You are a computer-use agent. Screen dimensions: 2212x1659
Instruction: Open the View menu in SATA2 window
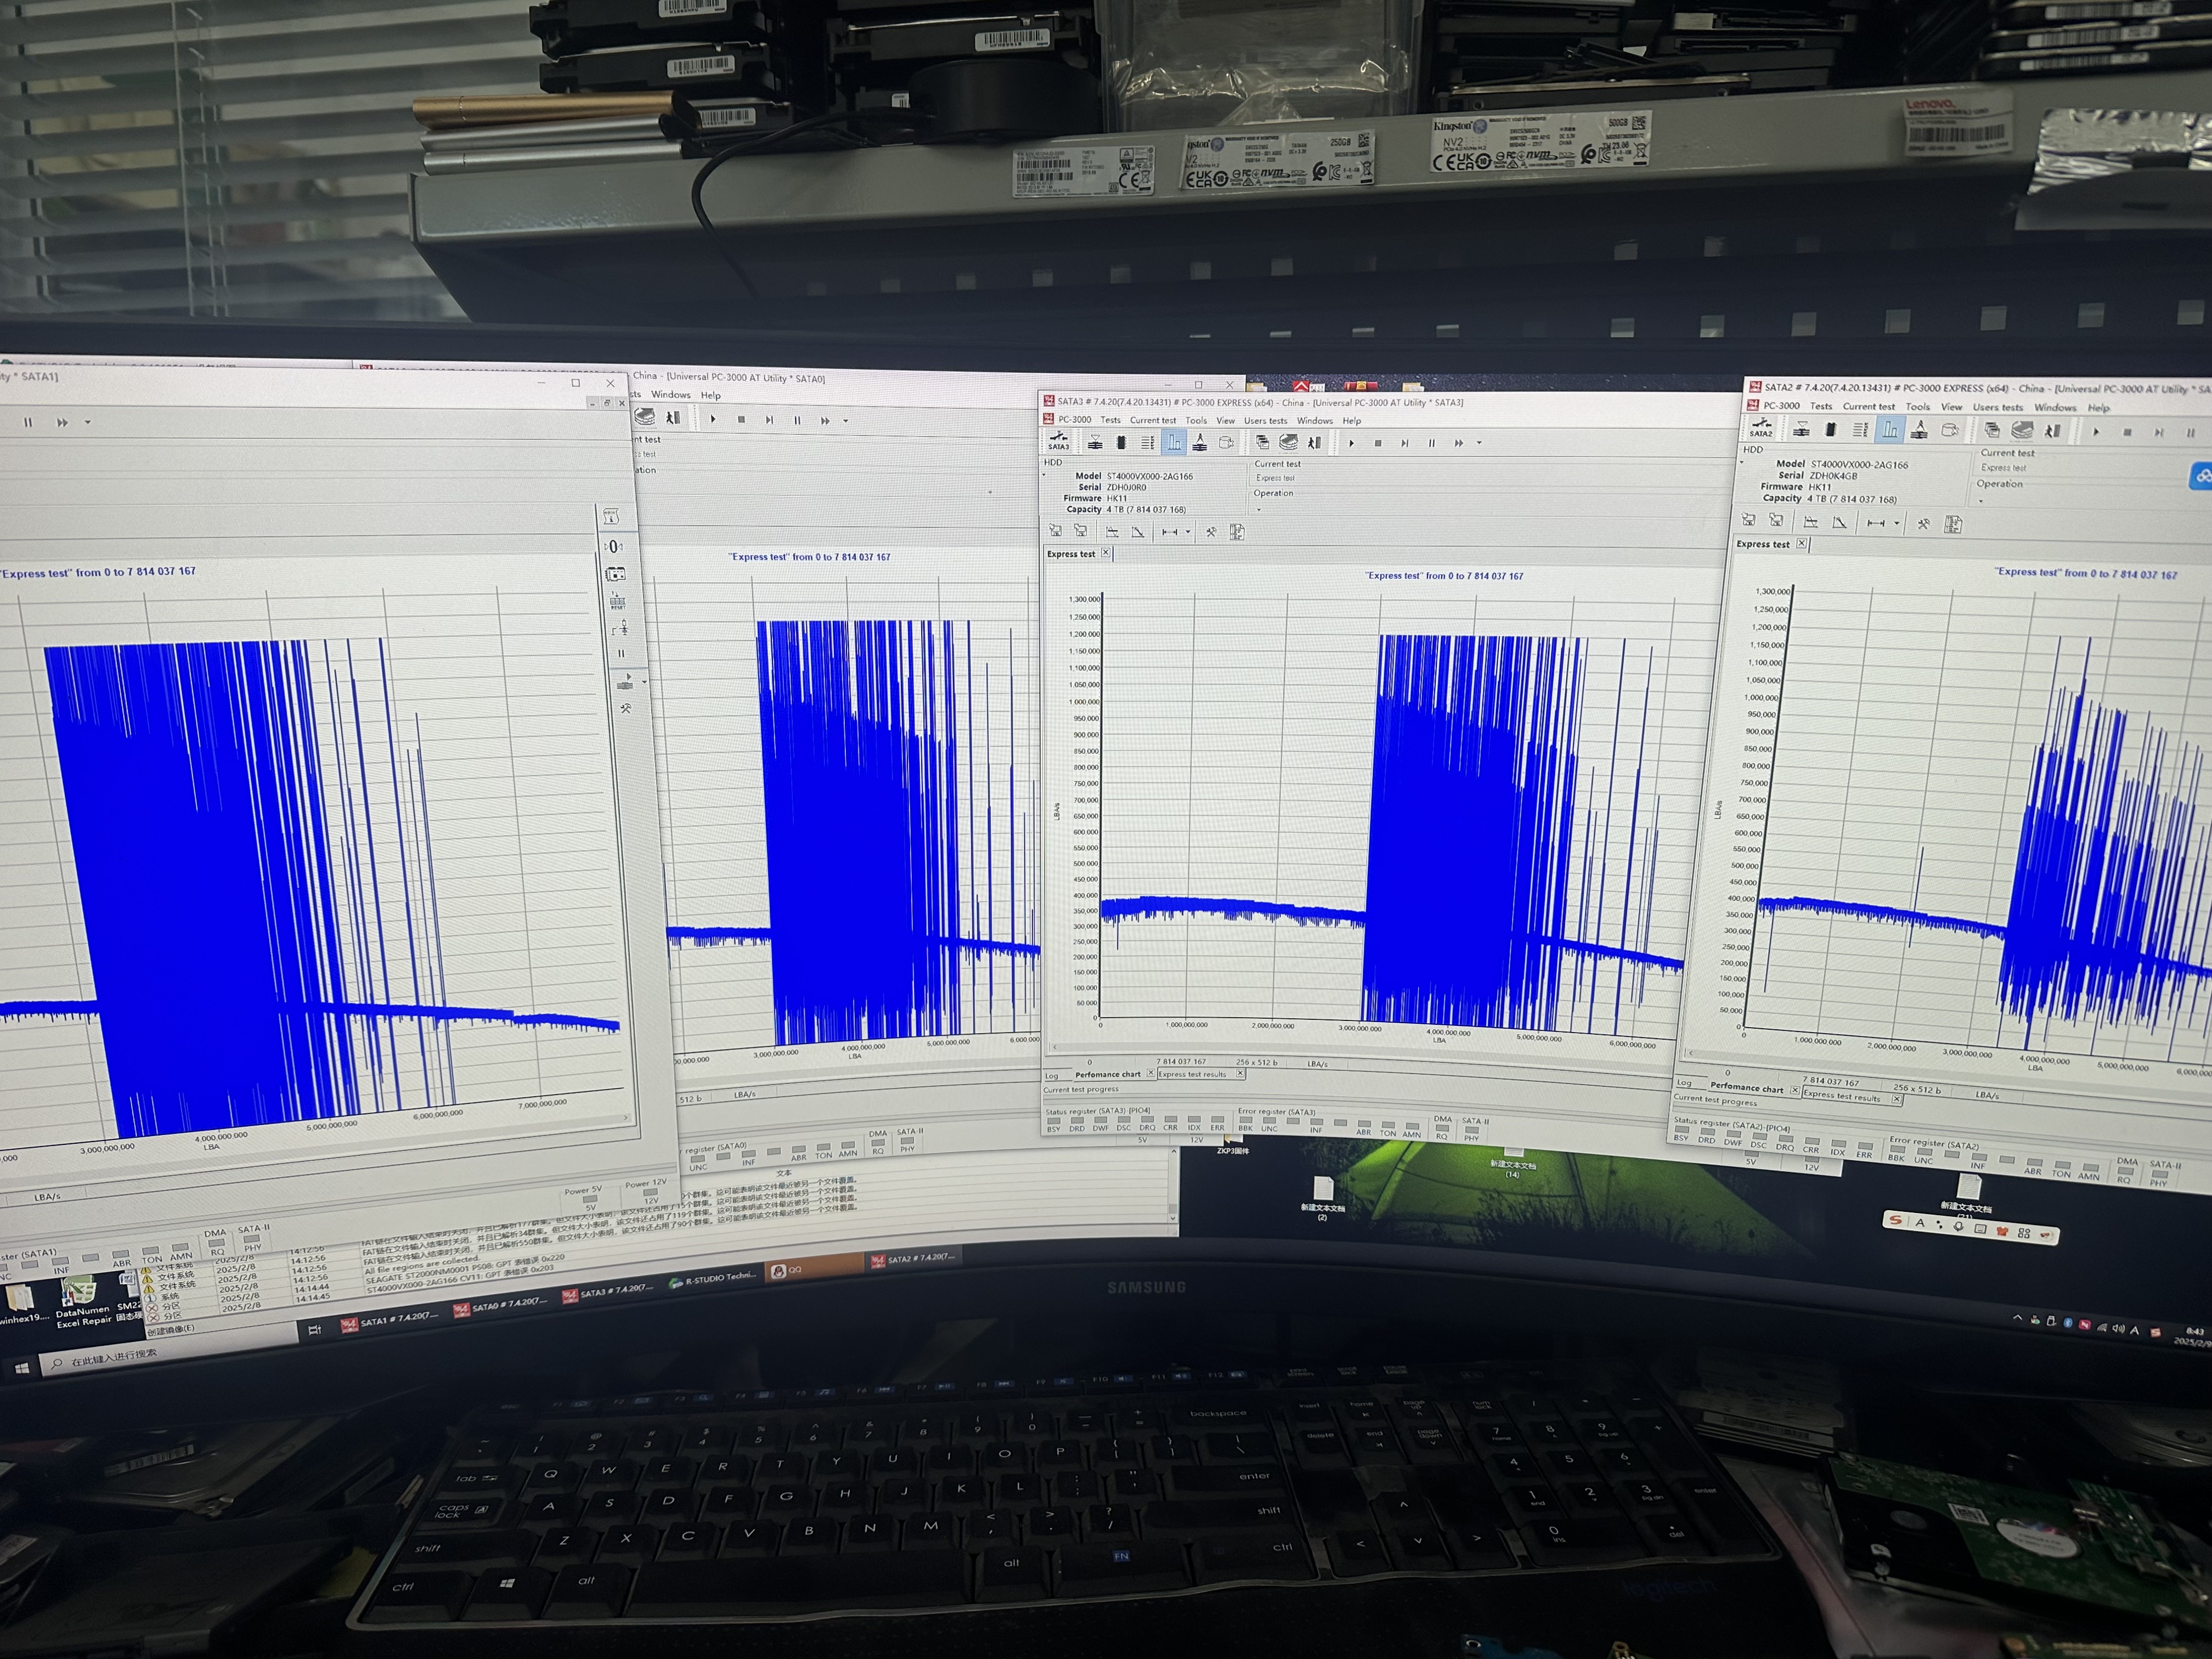pos(1951,407)
